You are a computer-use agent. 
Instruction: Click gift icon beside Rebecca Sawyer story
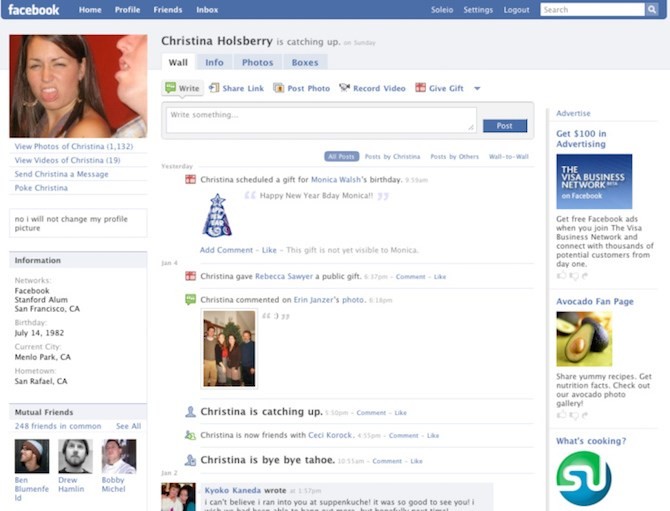(x=190, y=276)
